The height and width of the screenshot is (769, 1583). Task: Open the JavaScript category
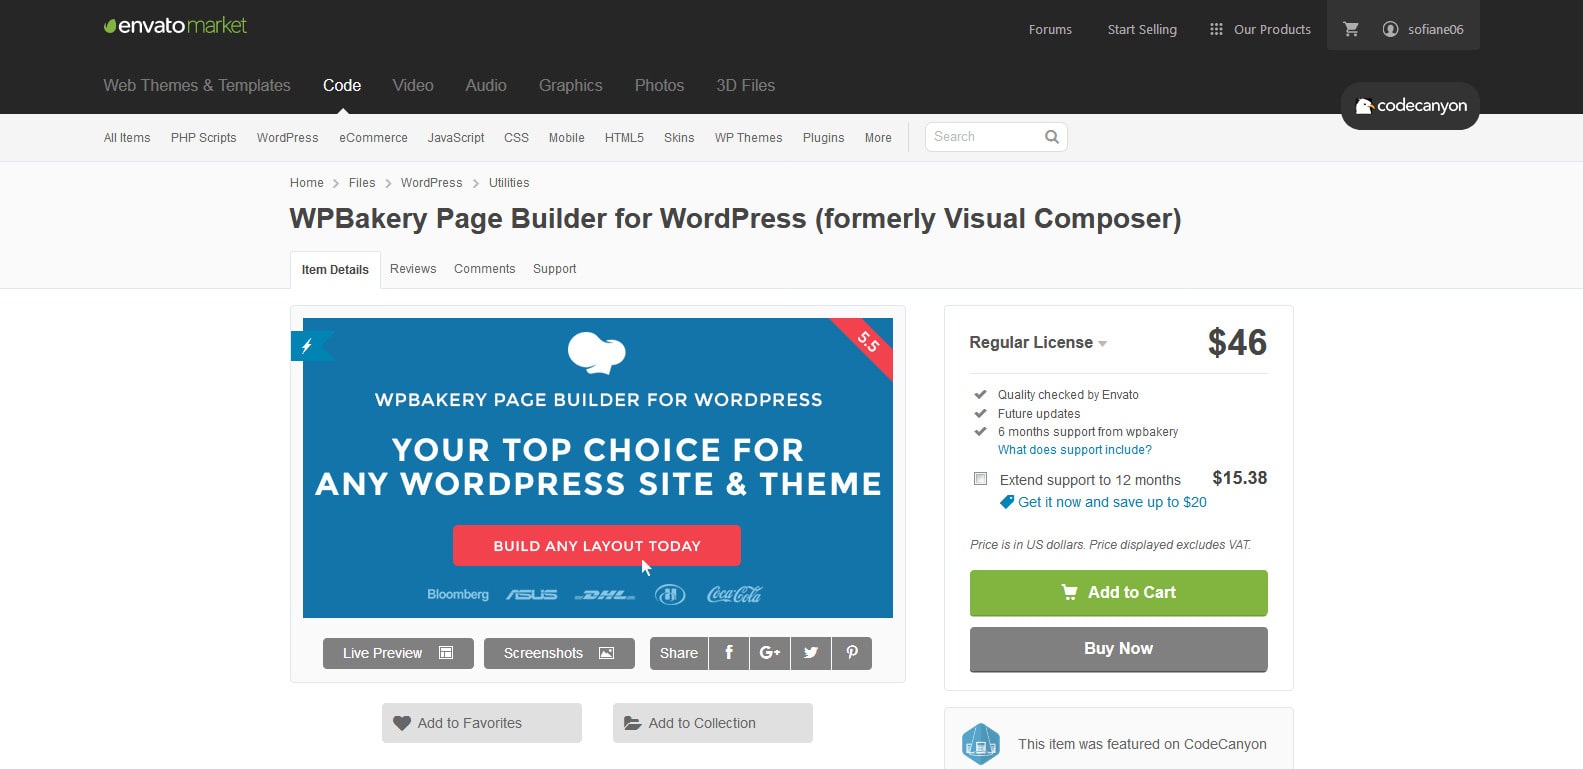click(x=456, y=138)
